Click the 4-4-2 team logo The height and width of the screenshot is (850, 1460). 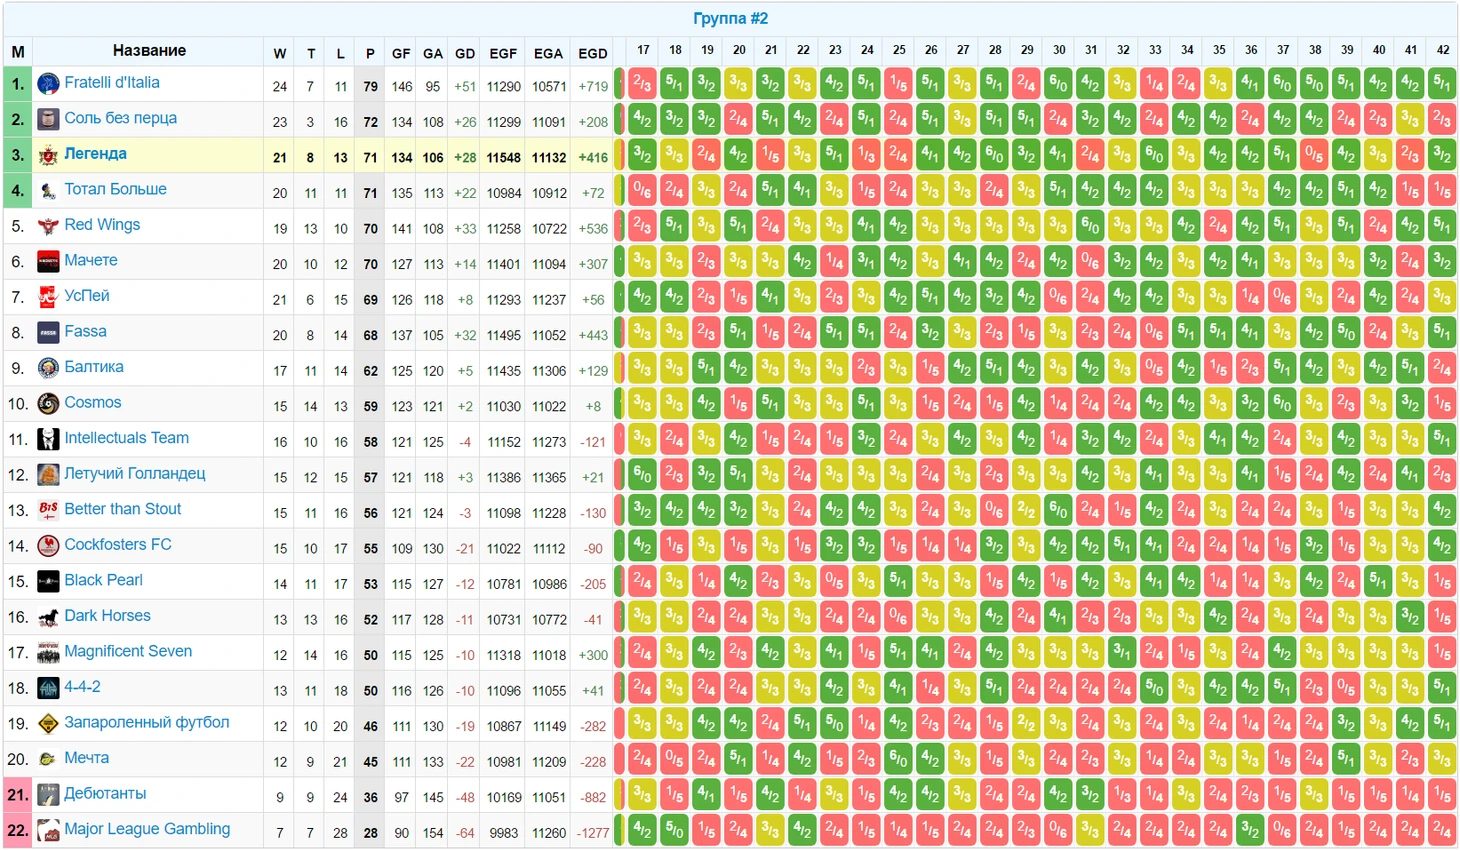coord(48,688)
